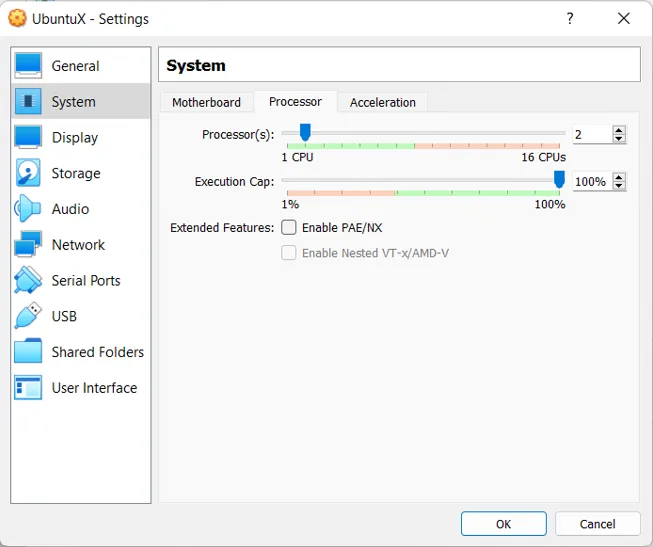The height and width of the screenshot is (547, 653).
Task: Toggle Enable Nested VT-x/AMD-V checkbox
Action: coord(289,253)
